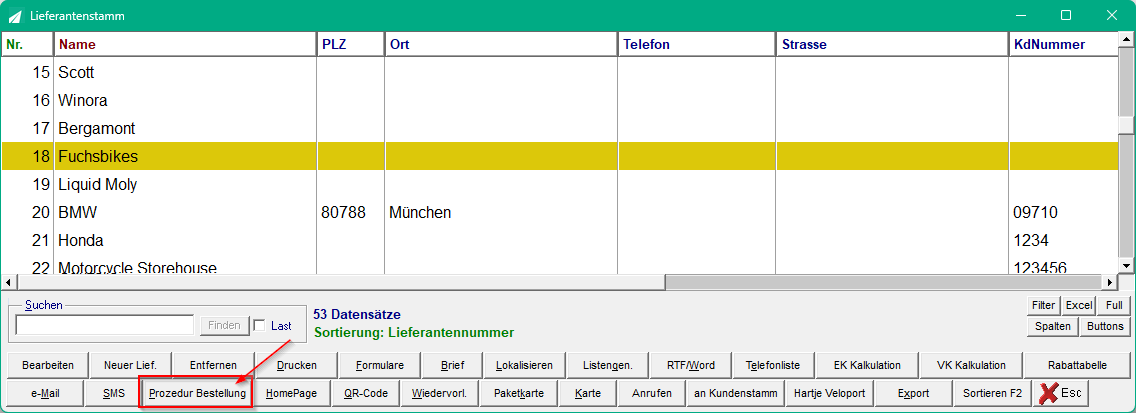This screenshot has height=413, width=1136.
Task: Click the Buttons button
Action: coord(1105,327)
